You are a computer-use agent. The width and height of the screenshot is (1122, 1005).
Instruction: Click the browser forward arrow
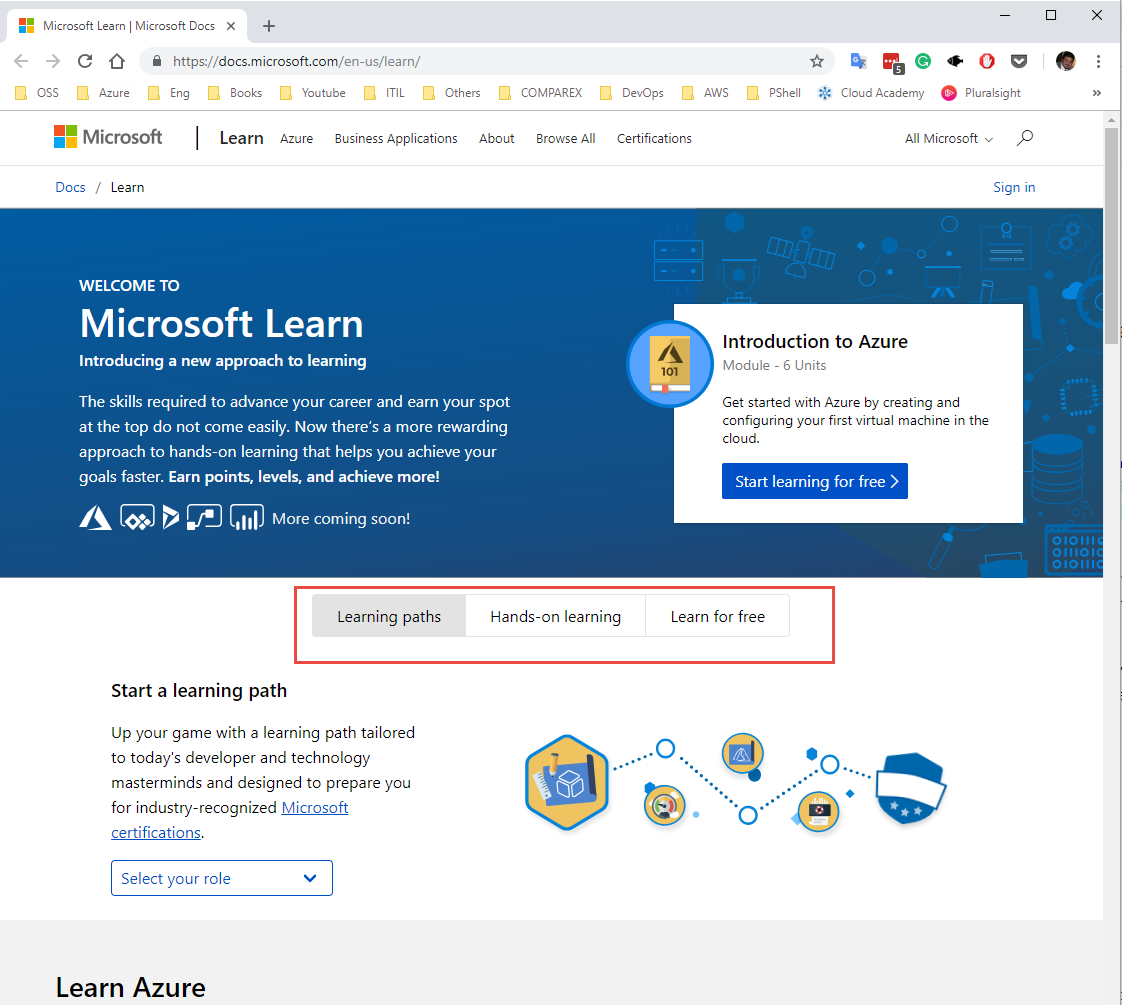pos(53,61)
